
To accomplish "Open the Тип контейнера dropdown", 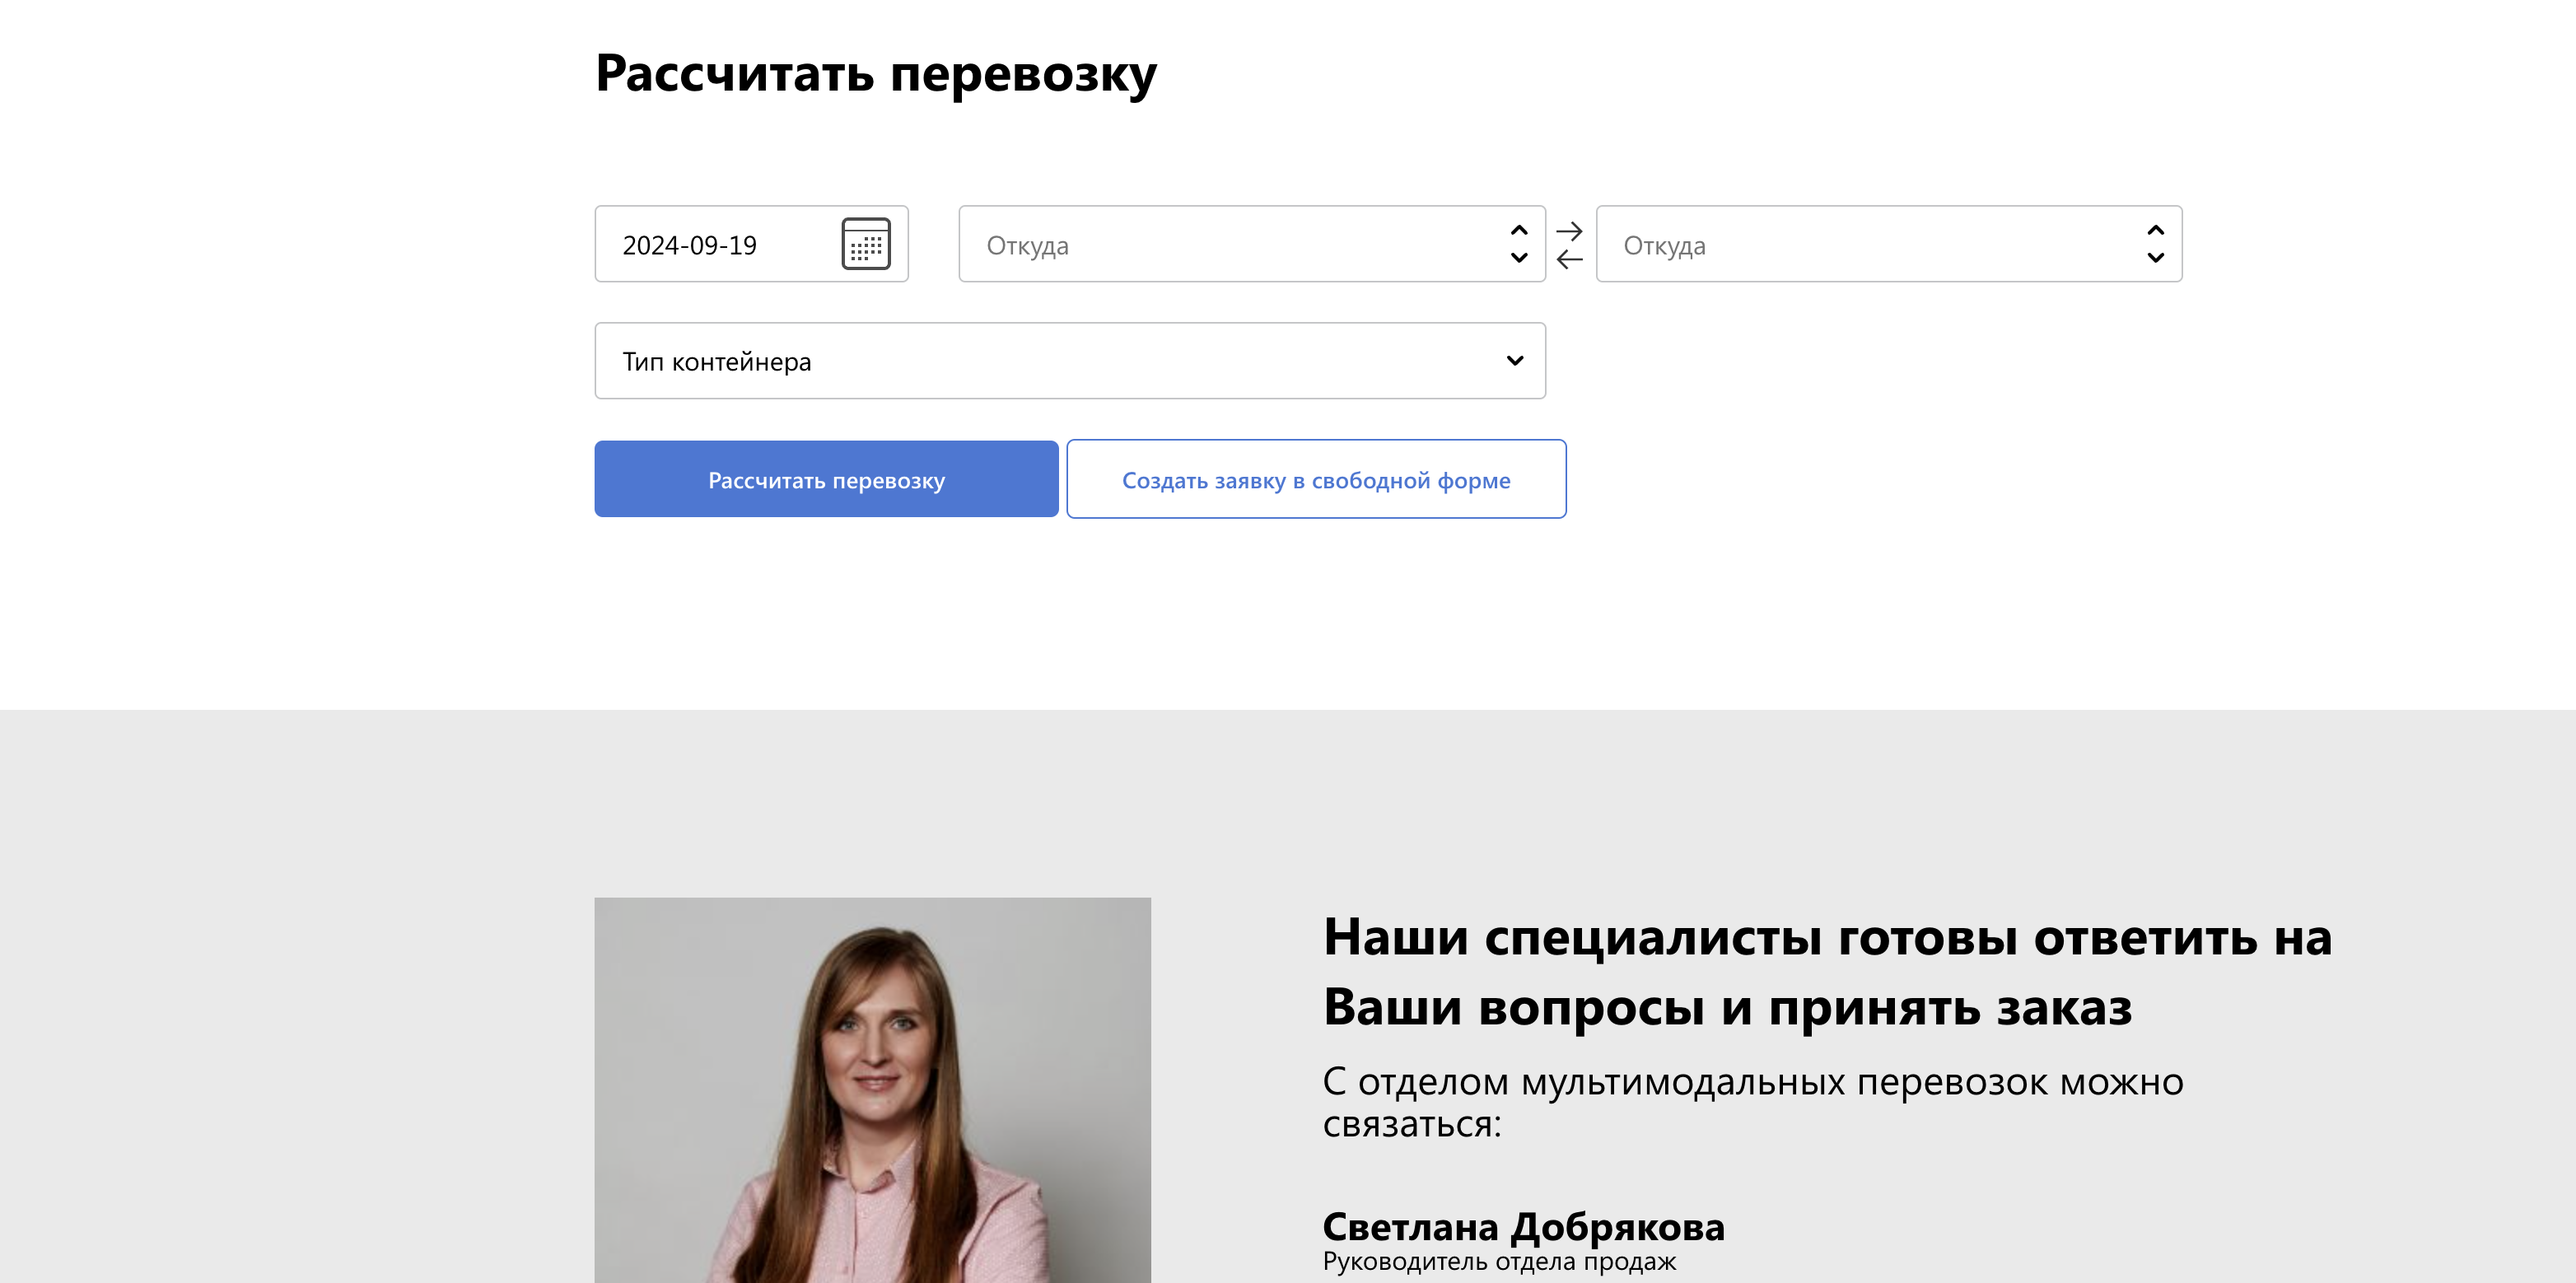I will pyautogui.click(x=1070, y=360).
